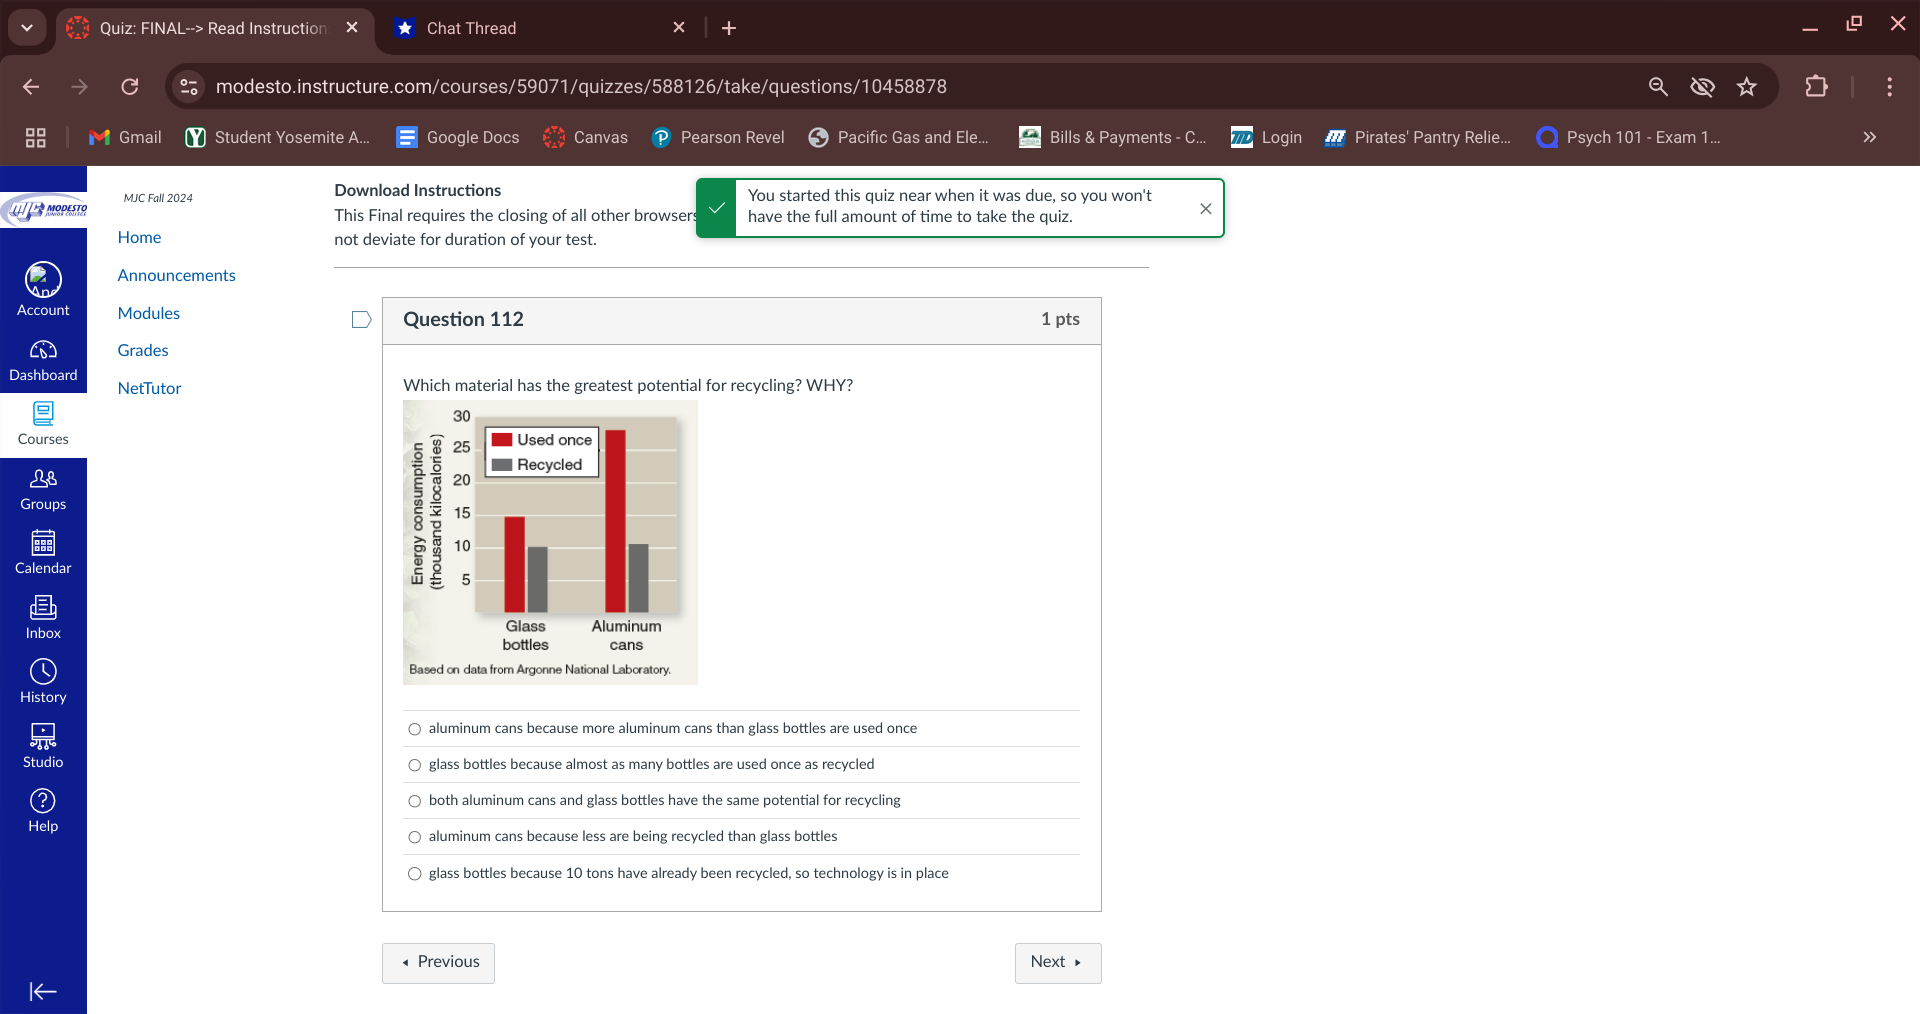
Task: Go to the Next question
Action: (x=1058, y=963)
